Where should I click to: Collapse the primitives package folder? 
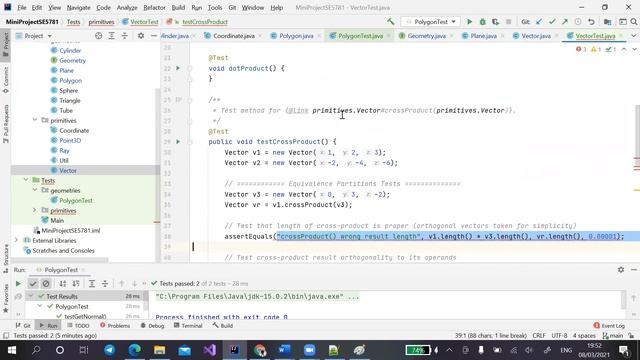pyautogui.click(x=35, y=120)
